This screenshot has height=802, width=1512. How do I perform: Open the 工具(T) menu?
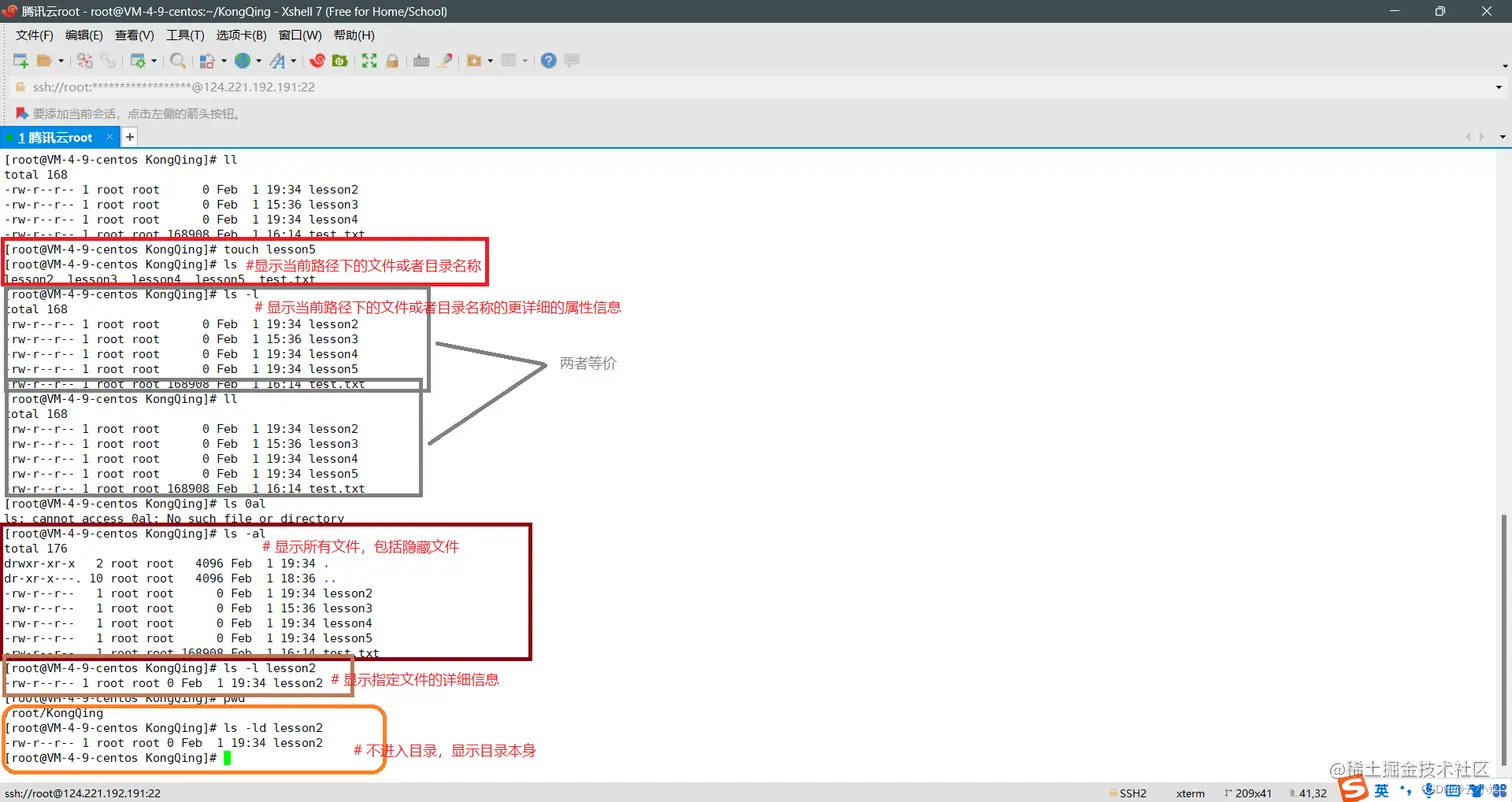185,35
